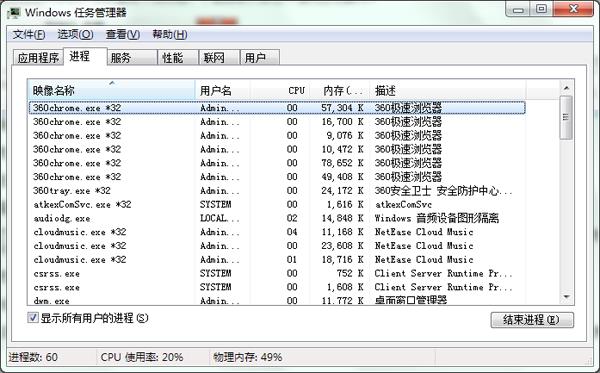
Task: Select the atkexComSvc.exe process row
Action: [x=277, y=204]
